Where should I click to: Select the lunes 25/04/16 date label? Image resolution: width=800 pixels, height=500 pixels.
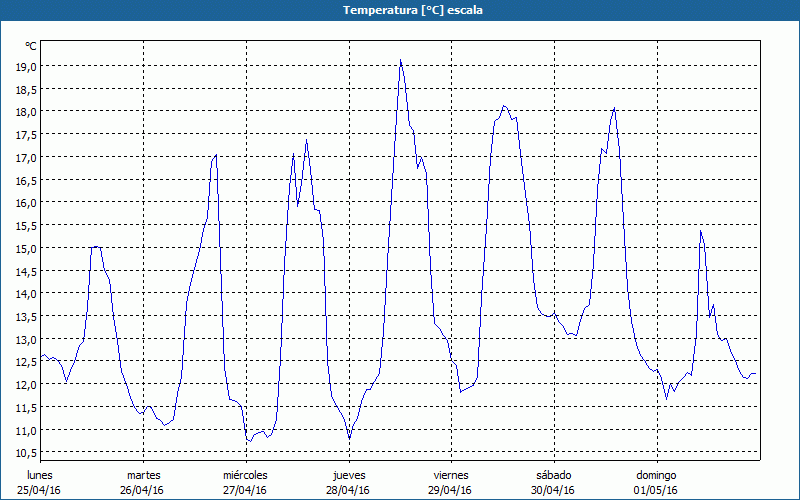pos(39,483)
